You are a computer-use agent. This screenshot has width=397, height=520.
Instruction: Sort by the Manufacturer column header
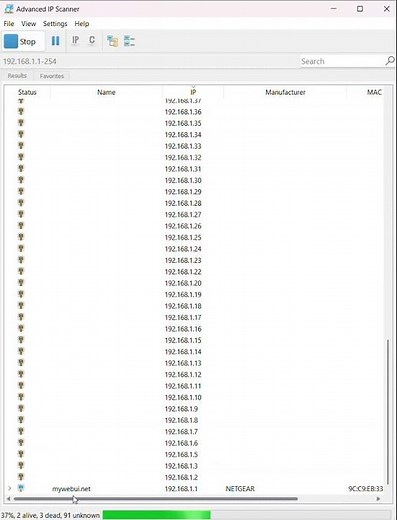click(285, 92)
